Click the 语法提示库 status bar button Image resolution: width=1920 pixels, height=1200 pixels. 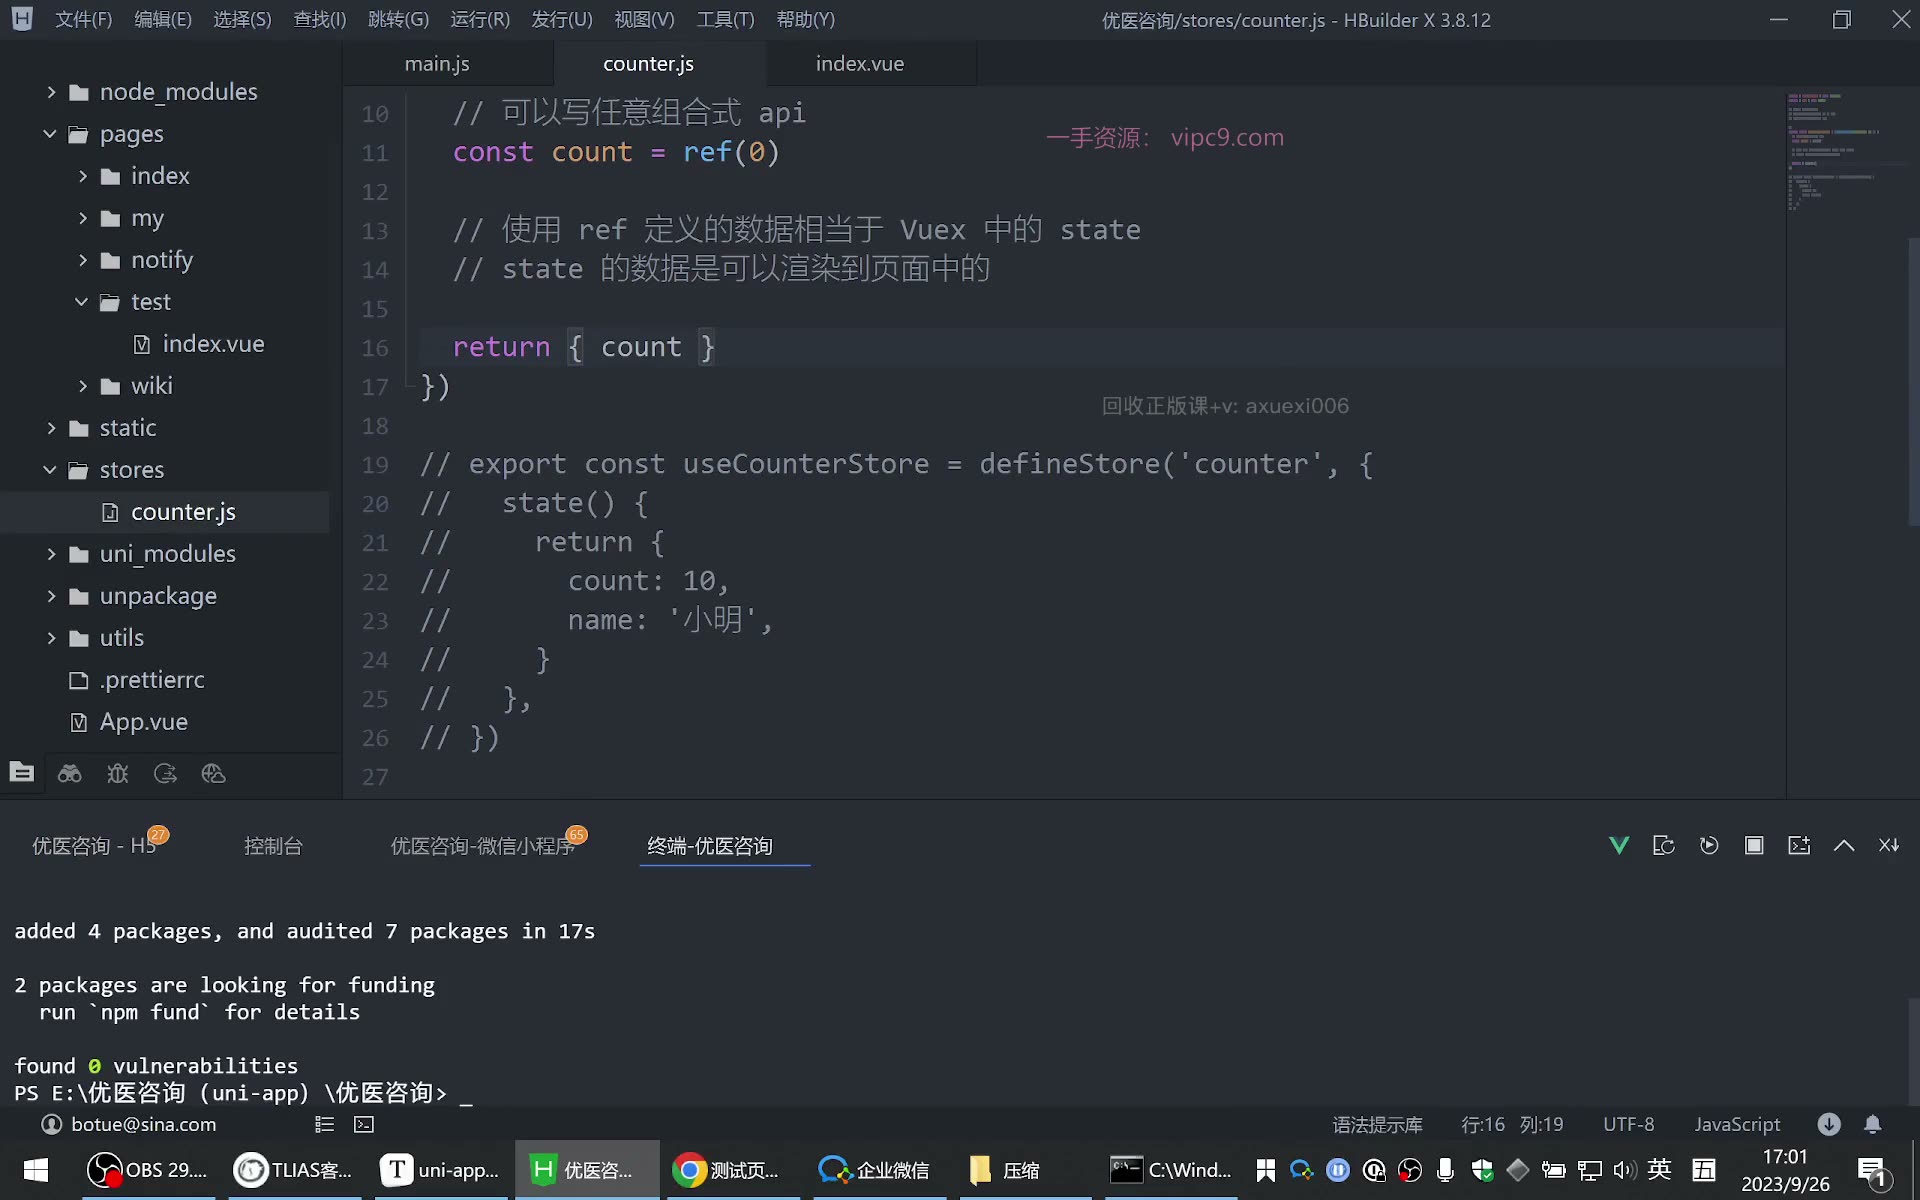coord(1377,1125)
